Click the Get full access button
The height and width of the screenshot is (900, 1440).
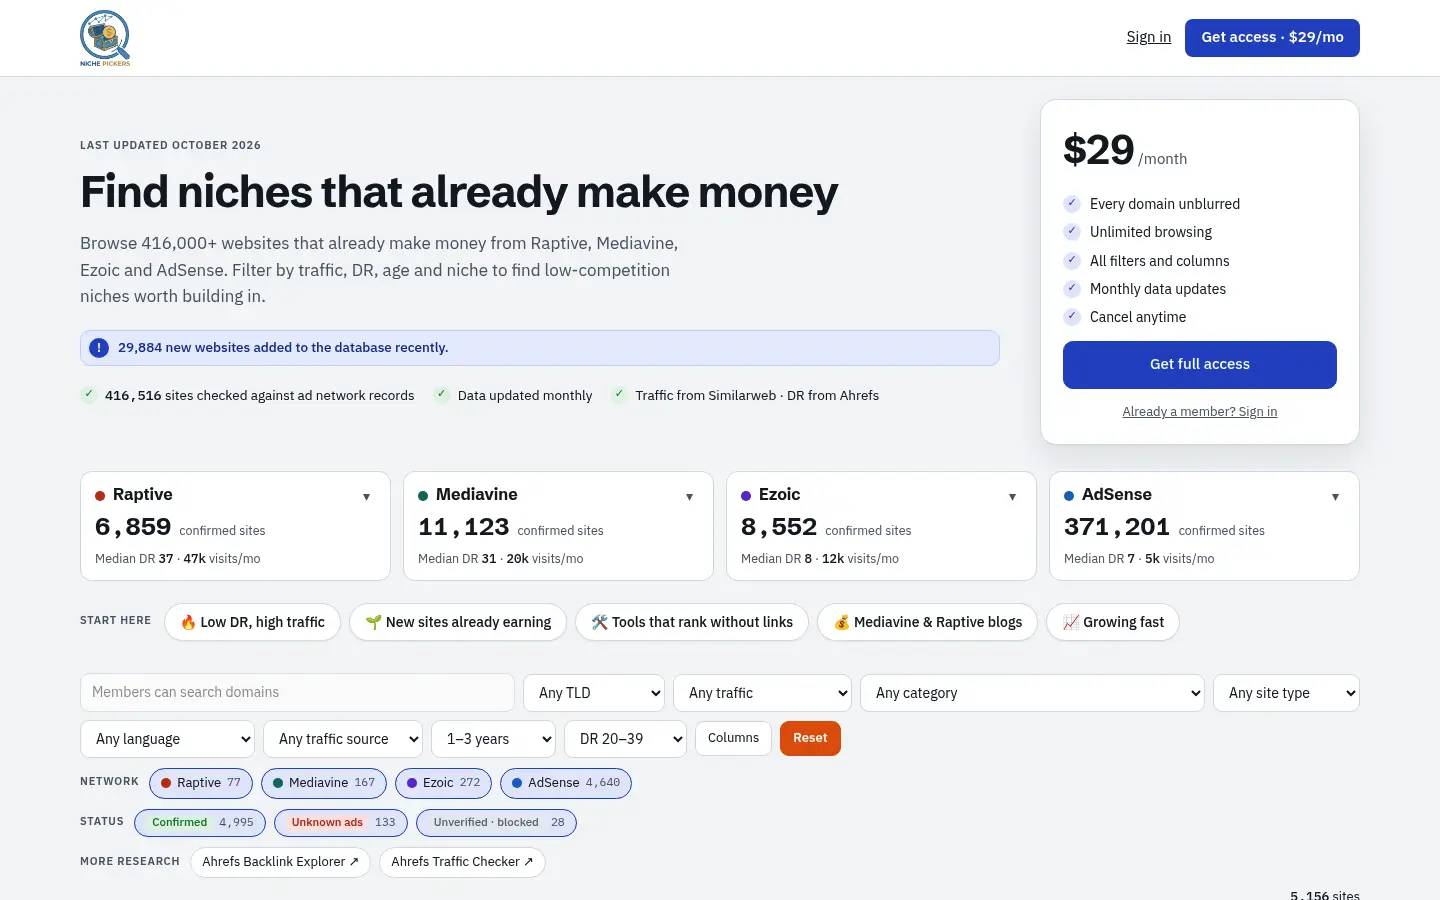pyautogui.click(x=1200, y=365)
